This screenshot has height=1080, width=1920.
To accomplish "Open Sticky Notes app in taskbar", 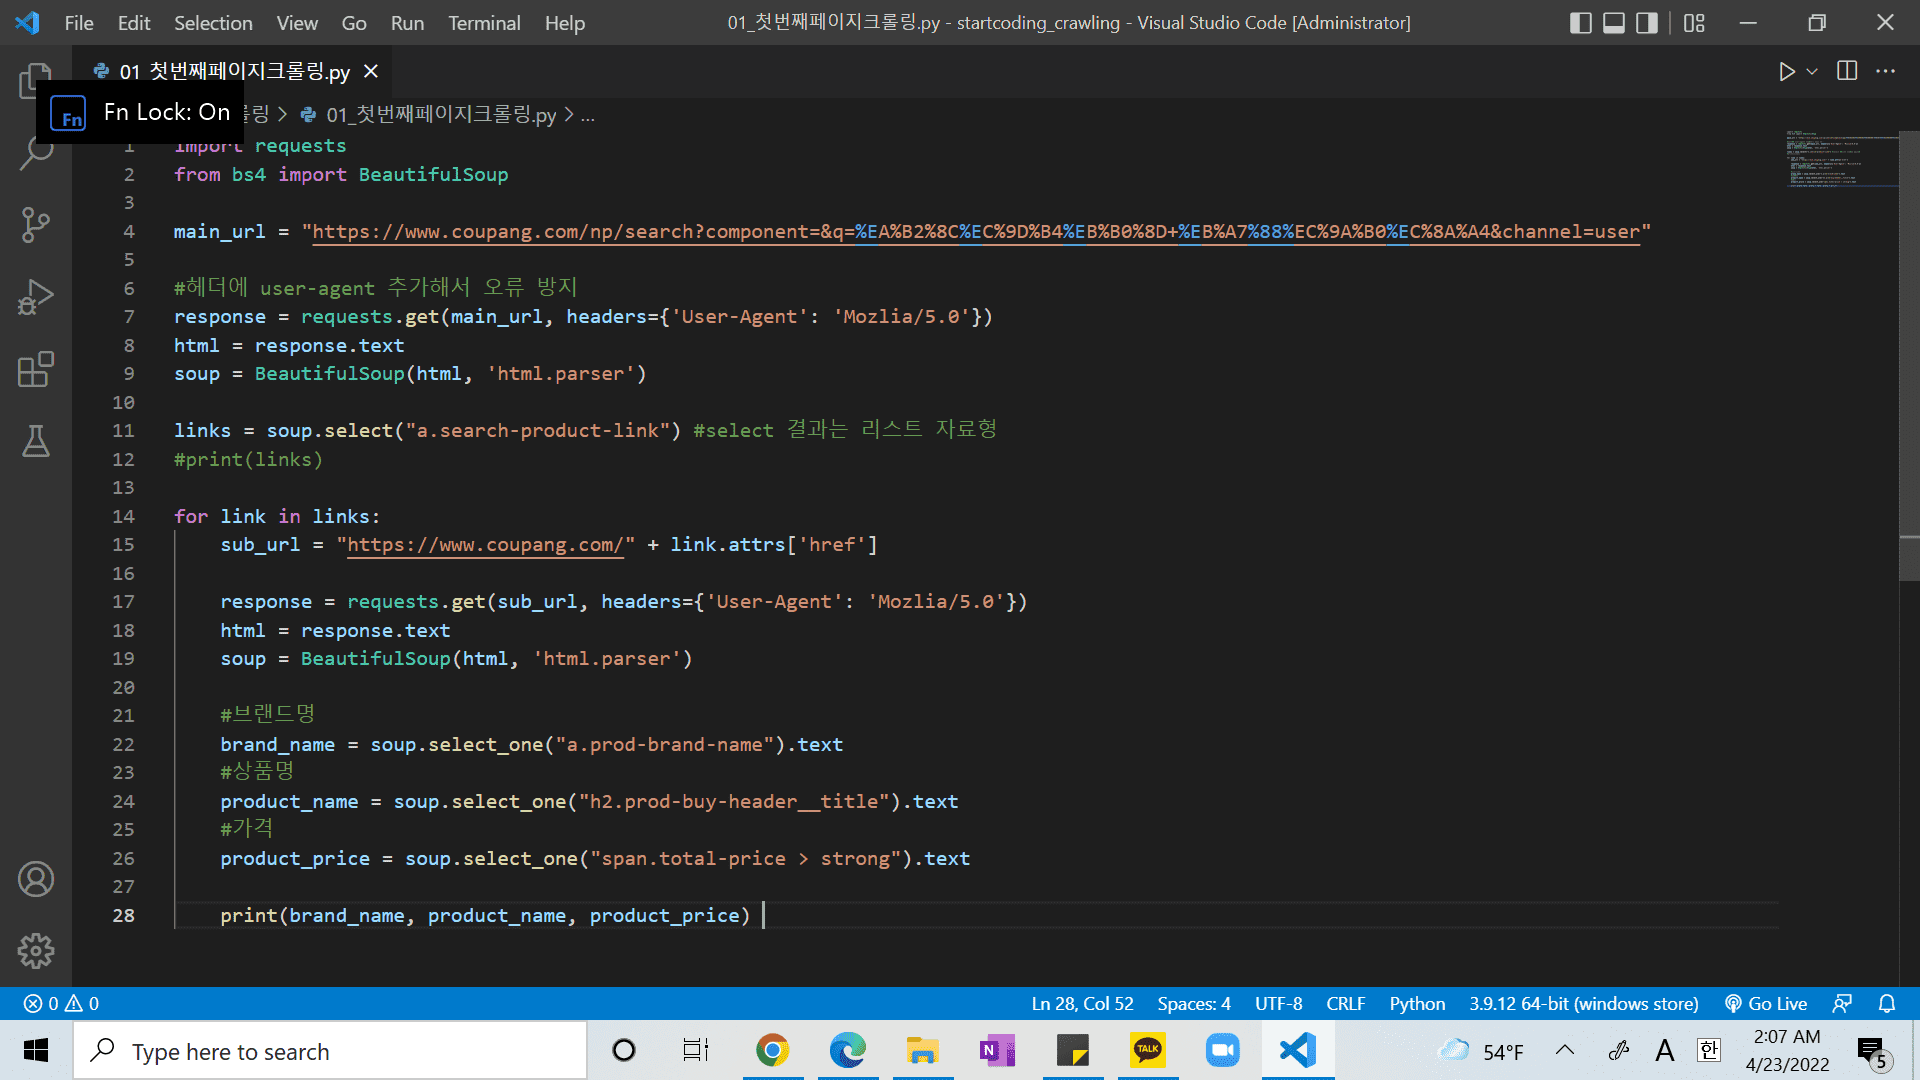I will tap(1072, 1051).
